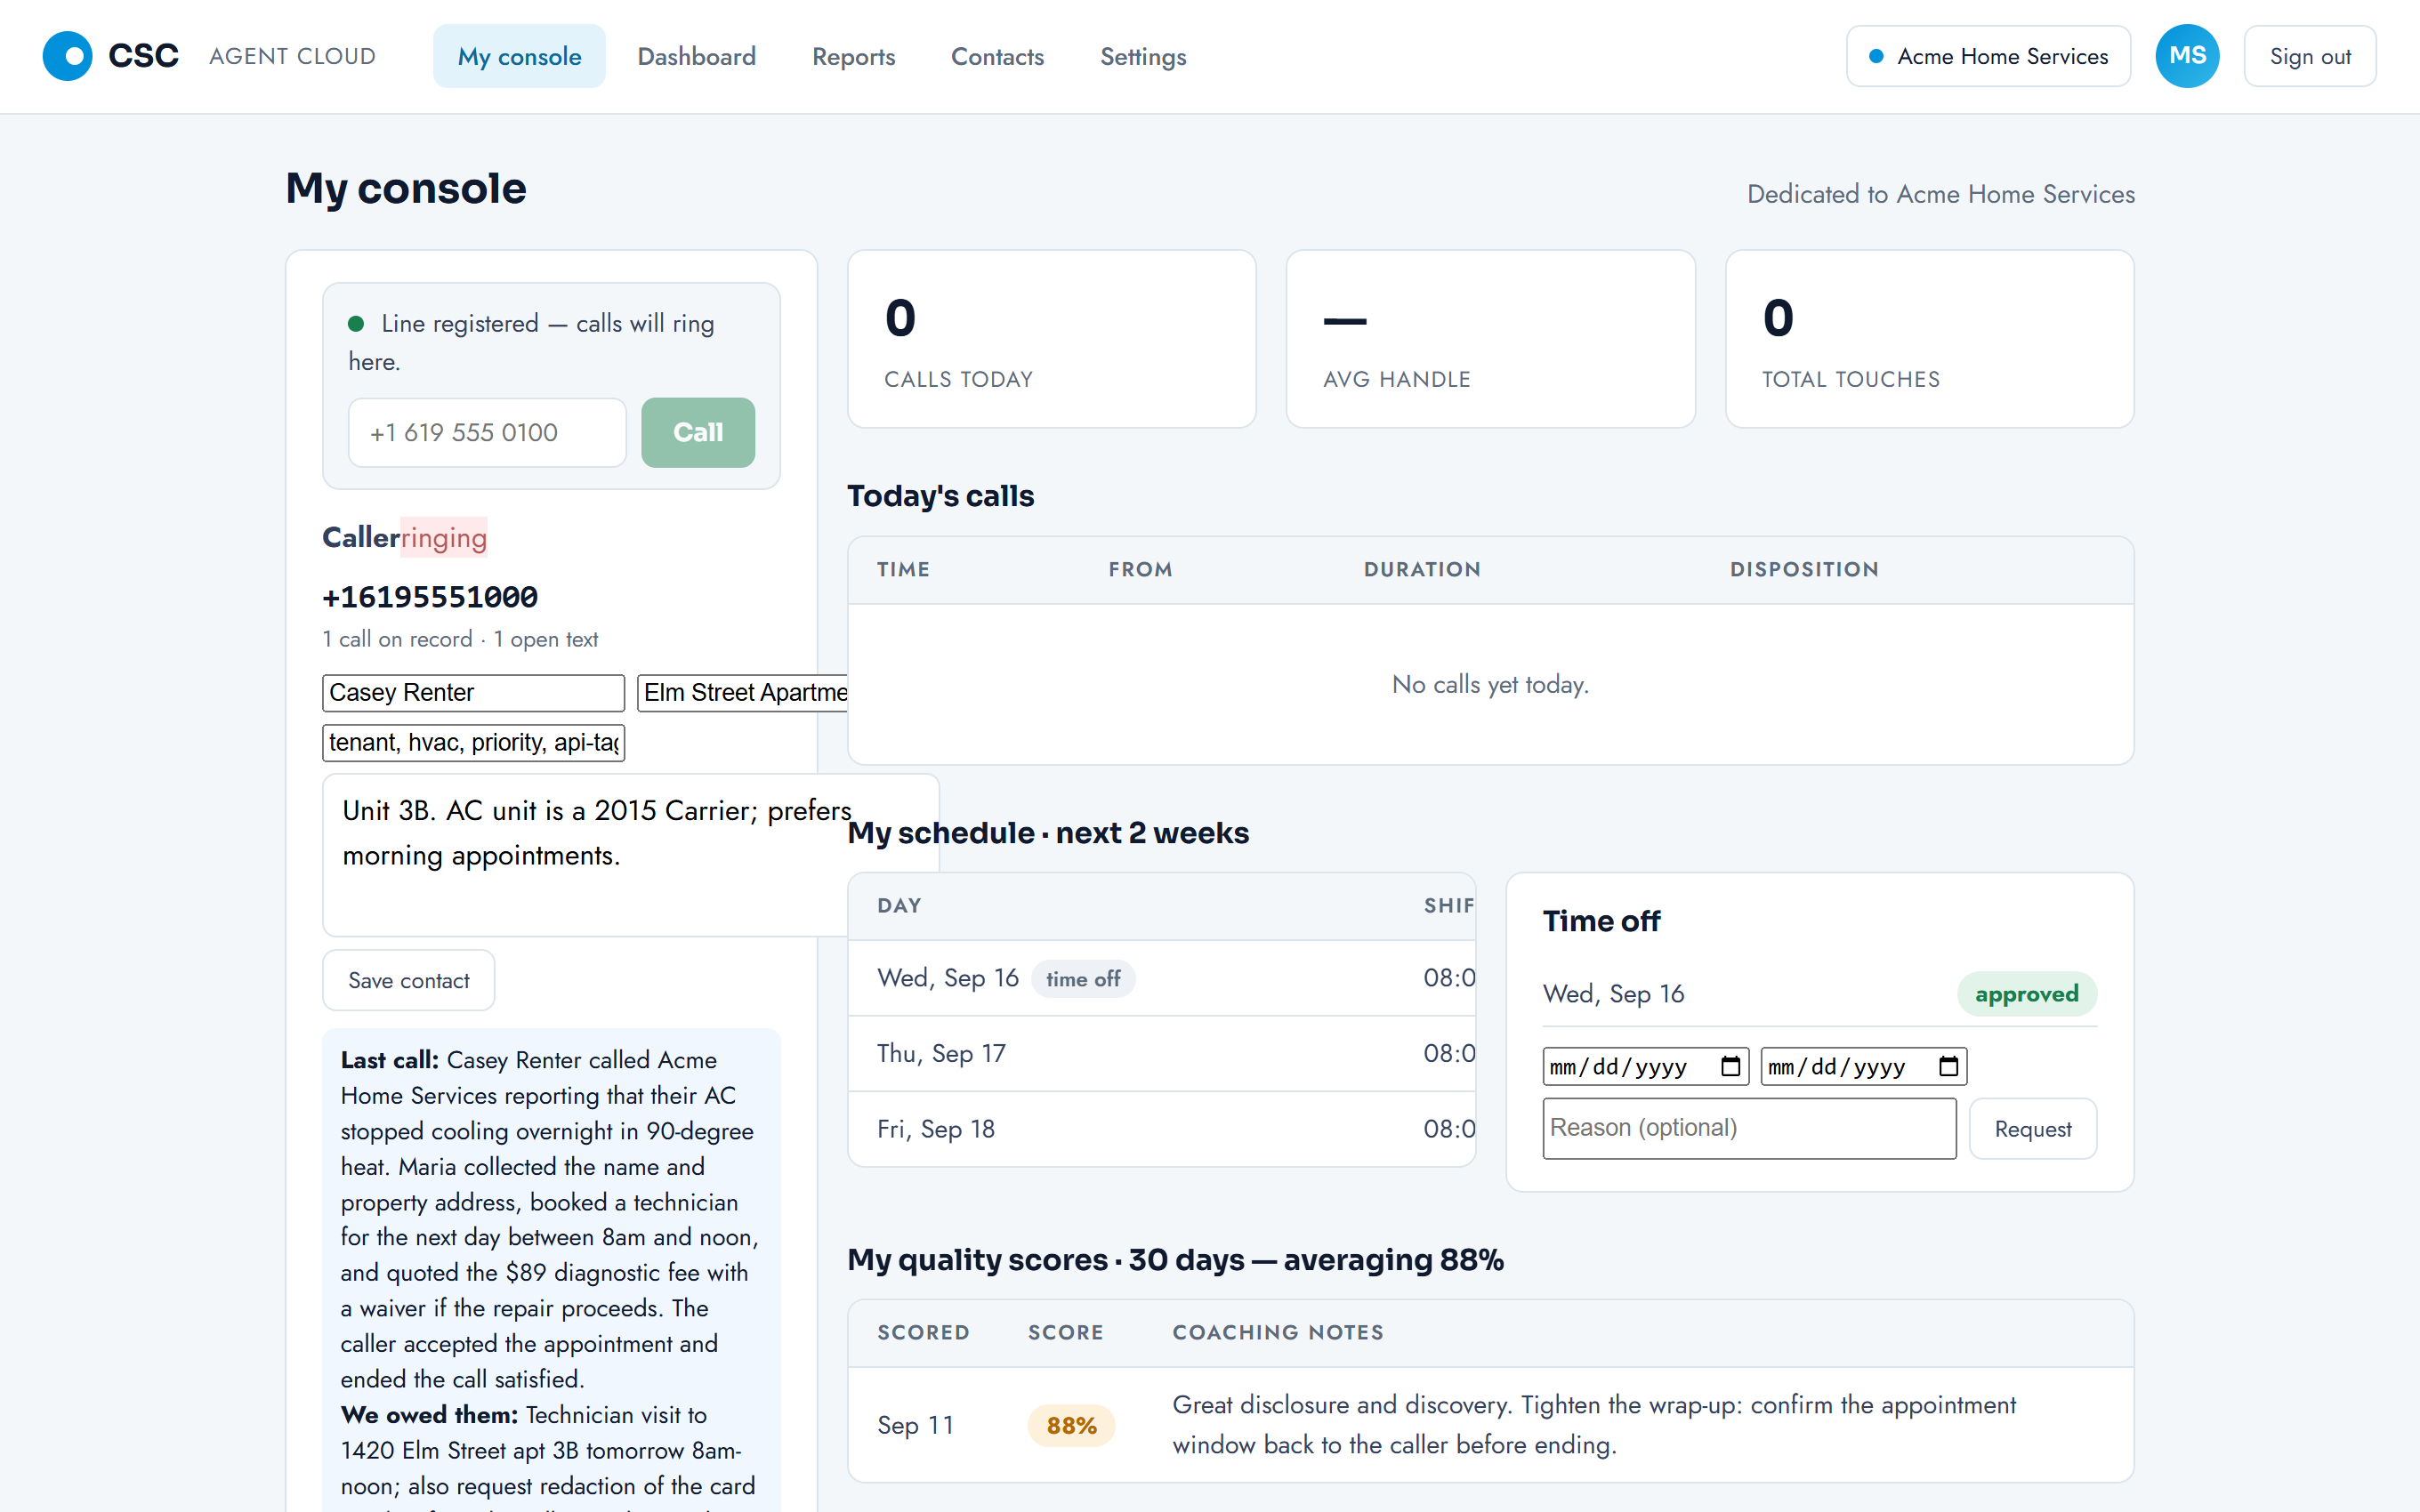This screenshot has width=2420, height=1512.
Task: Click the CSC logo circle icon
Action: pos(67,56)
